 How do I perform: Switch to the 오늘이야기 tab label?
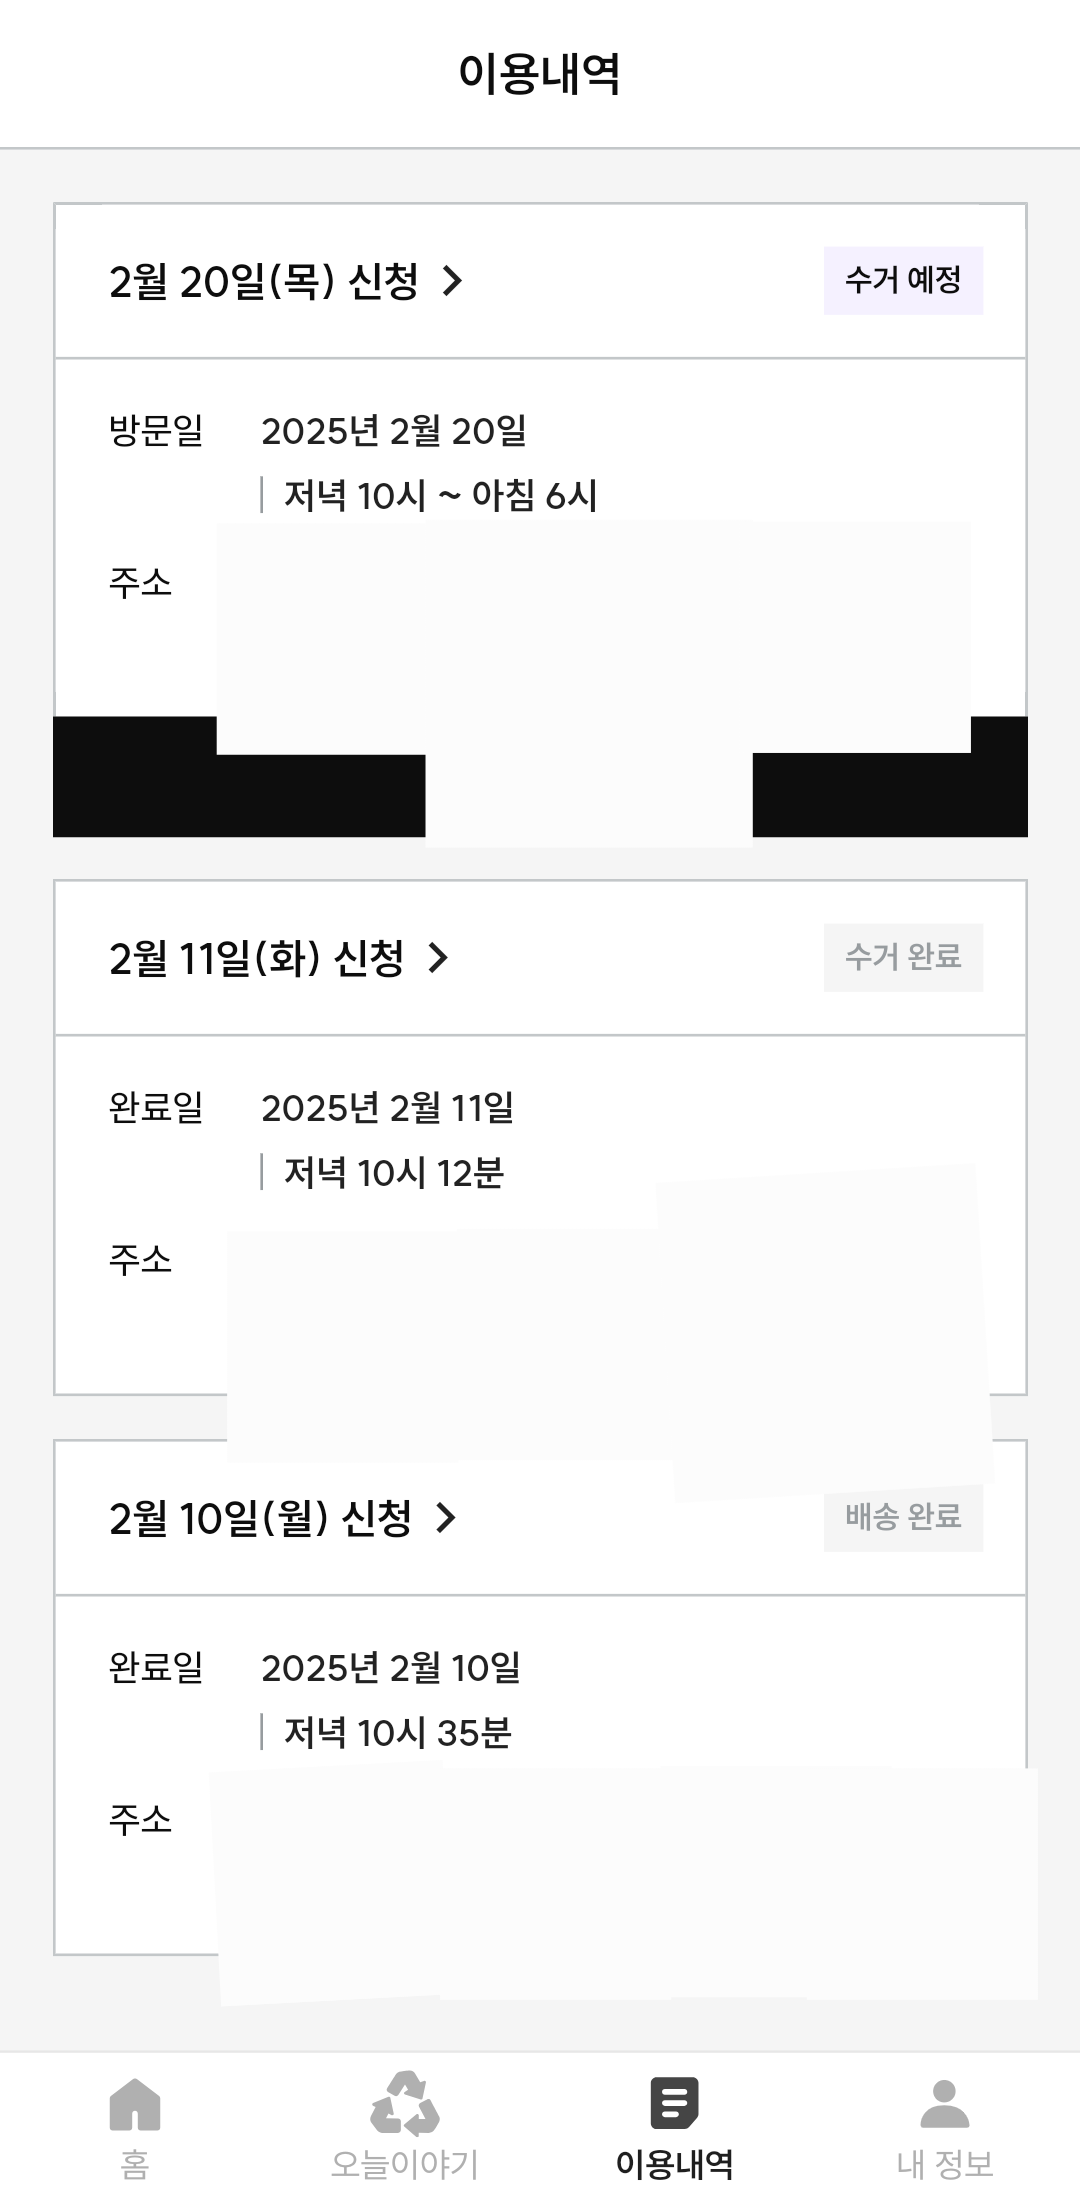405,2165
